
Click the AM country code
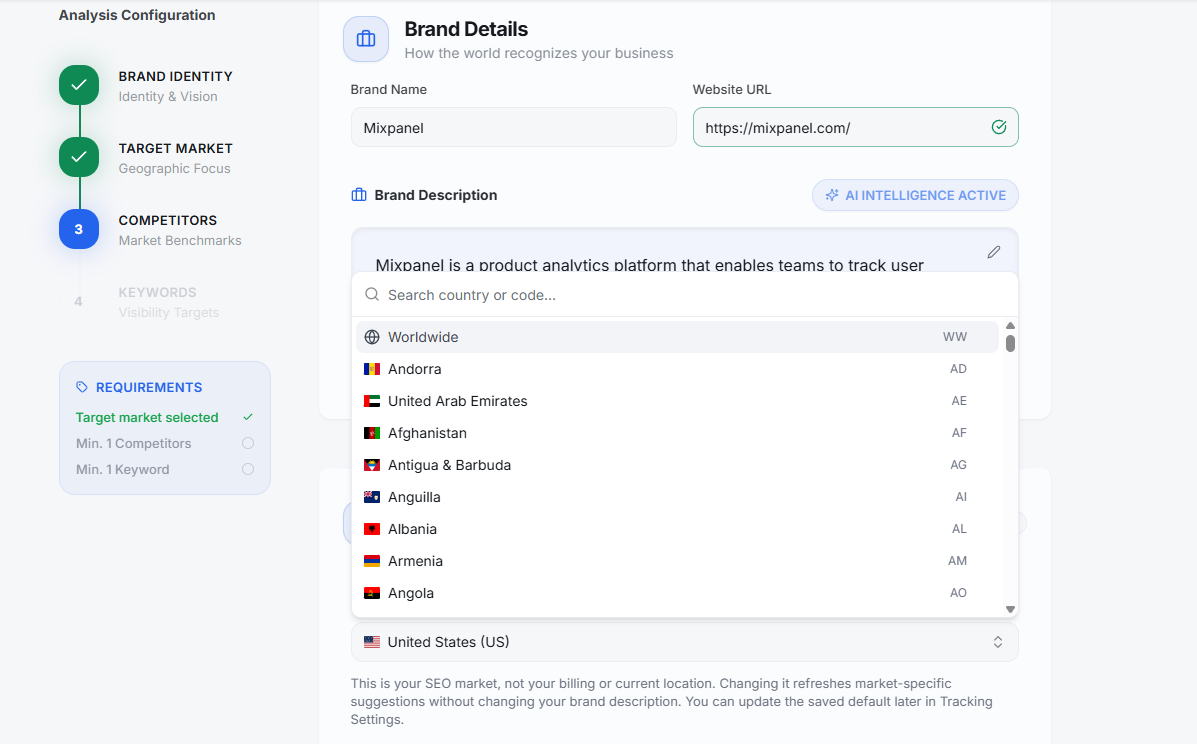tap(957, 562)
